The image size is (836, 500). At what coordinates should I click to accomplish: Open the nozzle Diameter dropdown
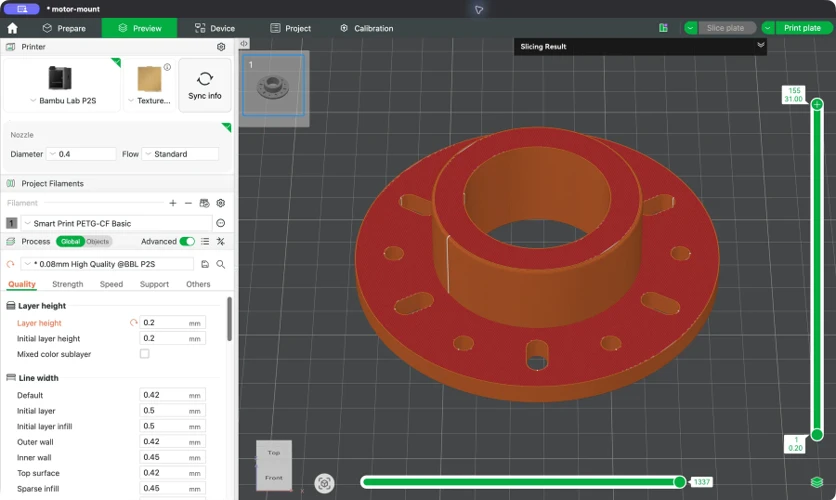pyautogui.click(x=81, y=154)
